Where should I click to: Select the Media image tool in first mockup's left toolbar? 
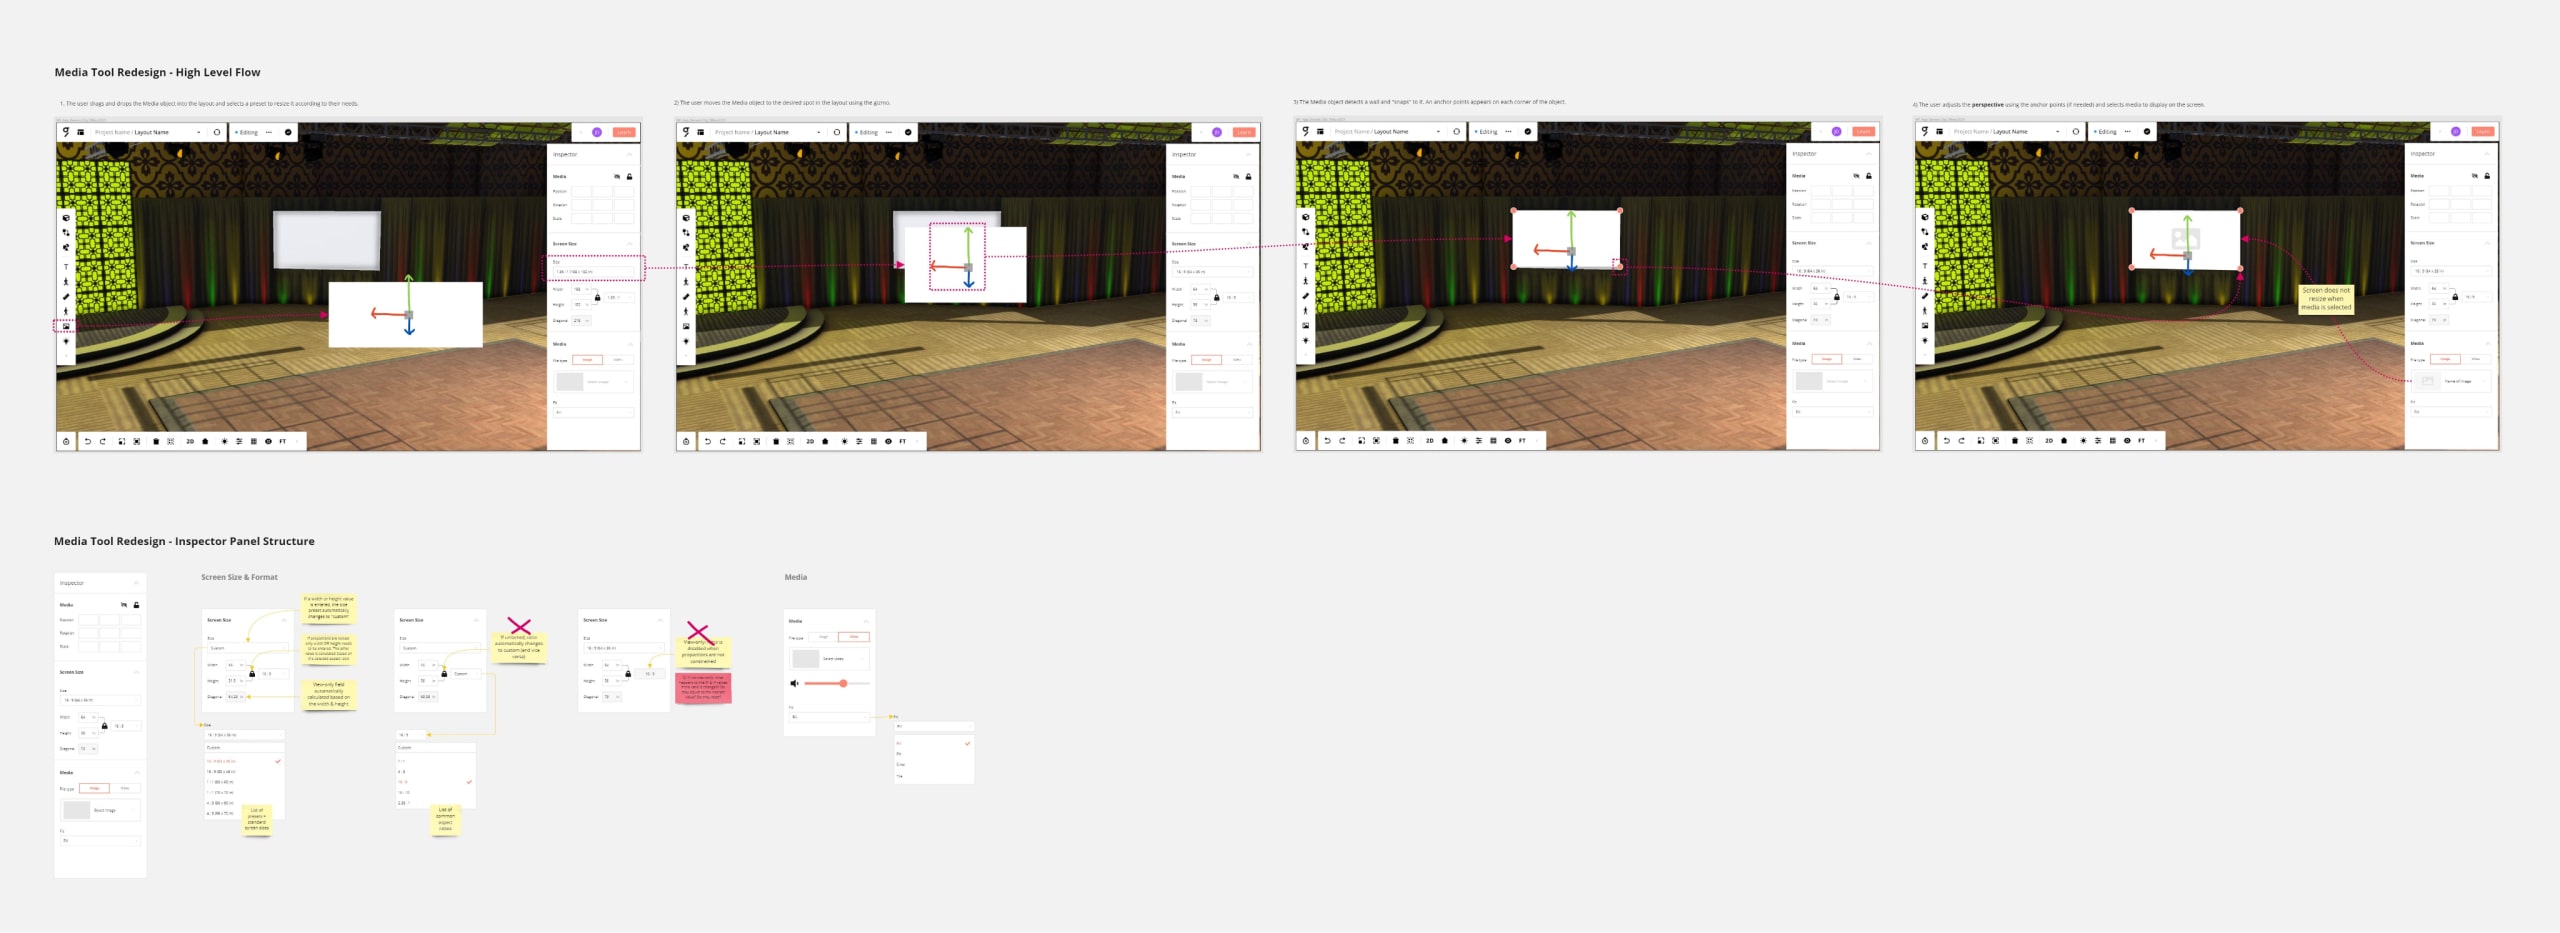click(x=67, y=326)
